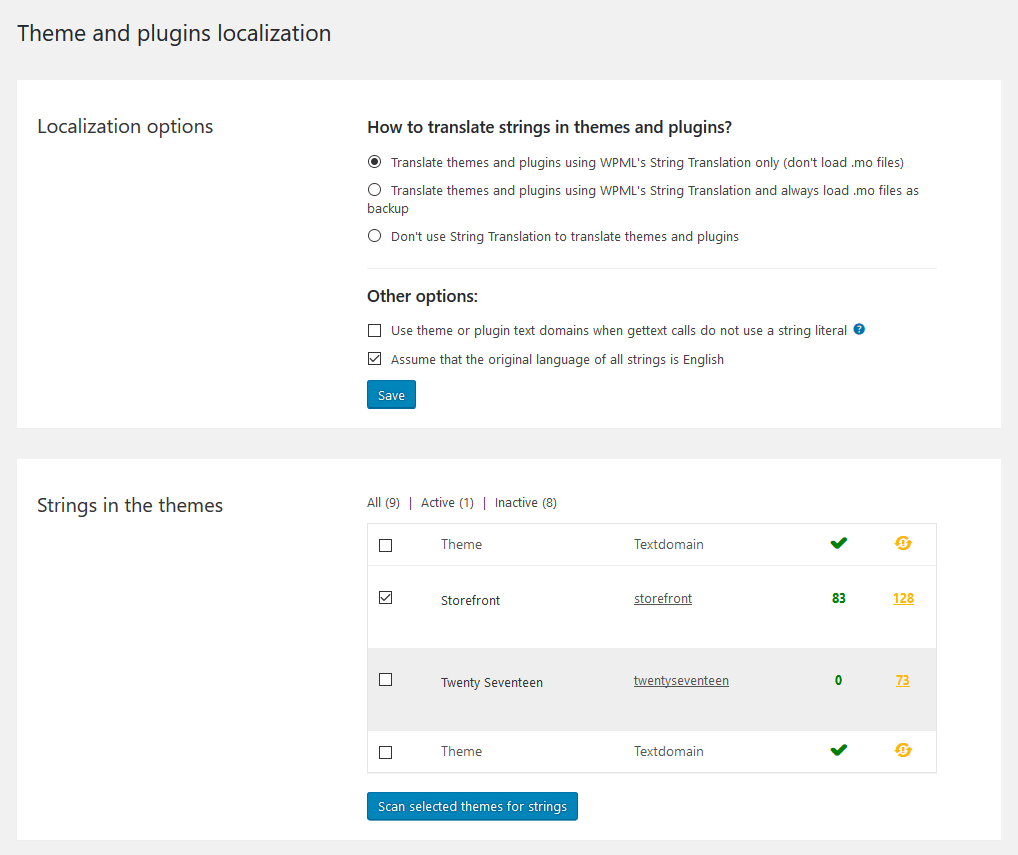Click the orange refresh icon in table footer

(903, 750)
